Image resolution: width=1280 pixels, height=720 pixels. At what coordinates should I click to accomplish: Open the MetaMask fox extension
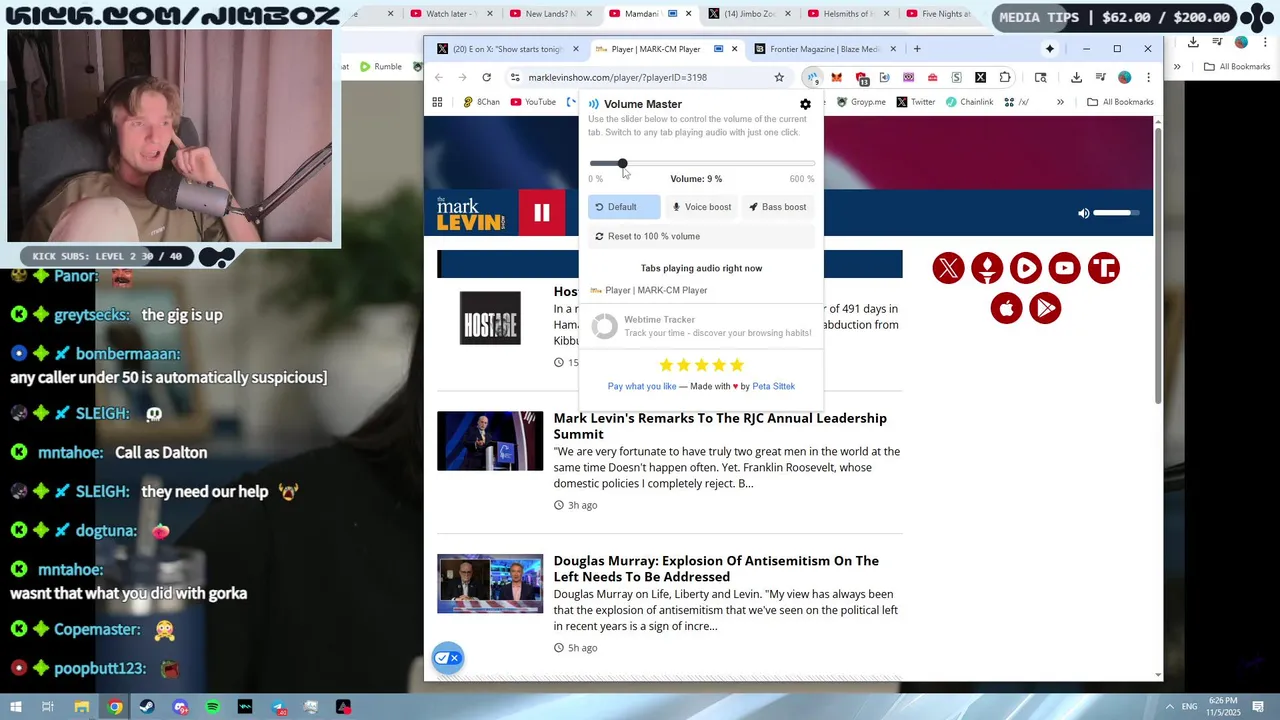(x=836, y=77)
